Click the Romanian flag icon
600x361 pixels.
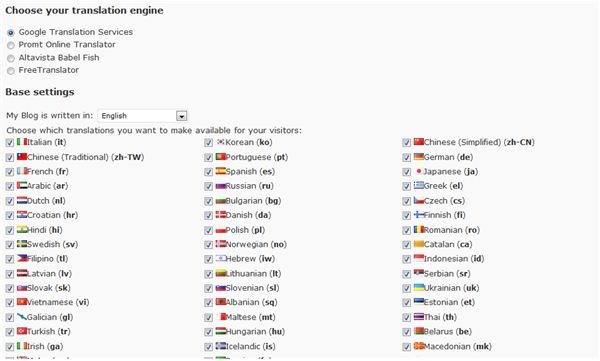pos(419,229)
